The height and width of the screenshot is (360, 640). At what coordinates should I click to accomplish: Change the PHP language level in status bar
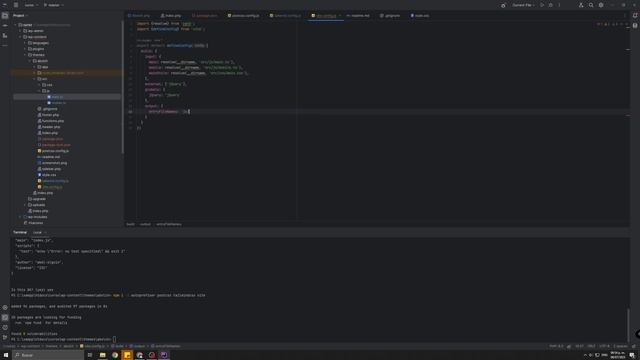pos(556,346)
